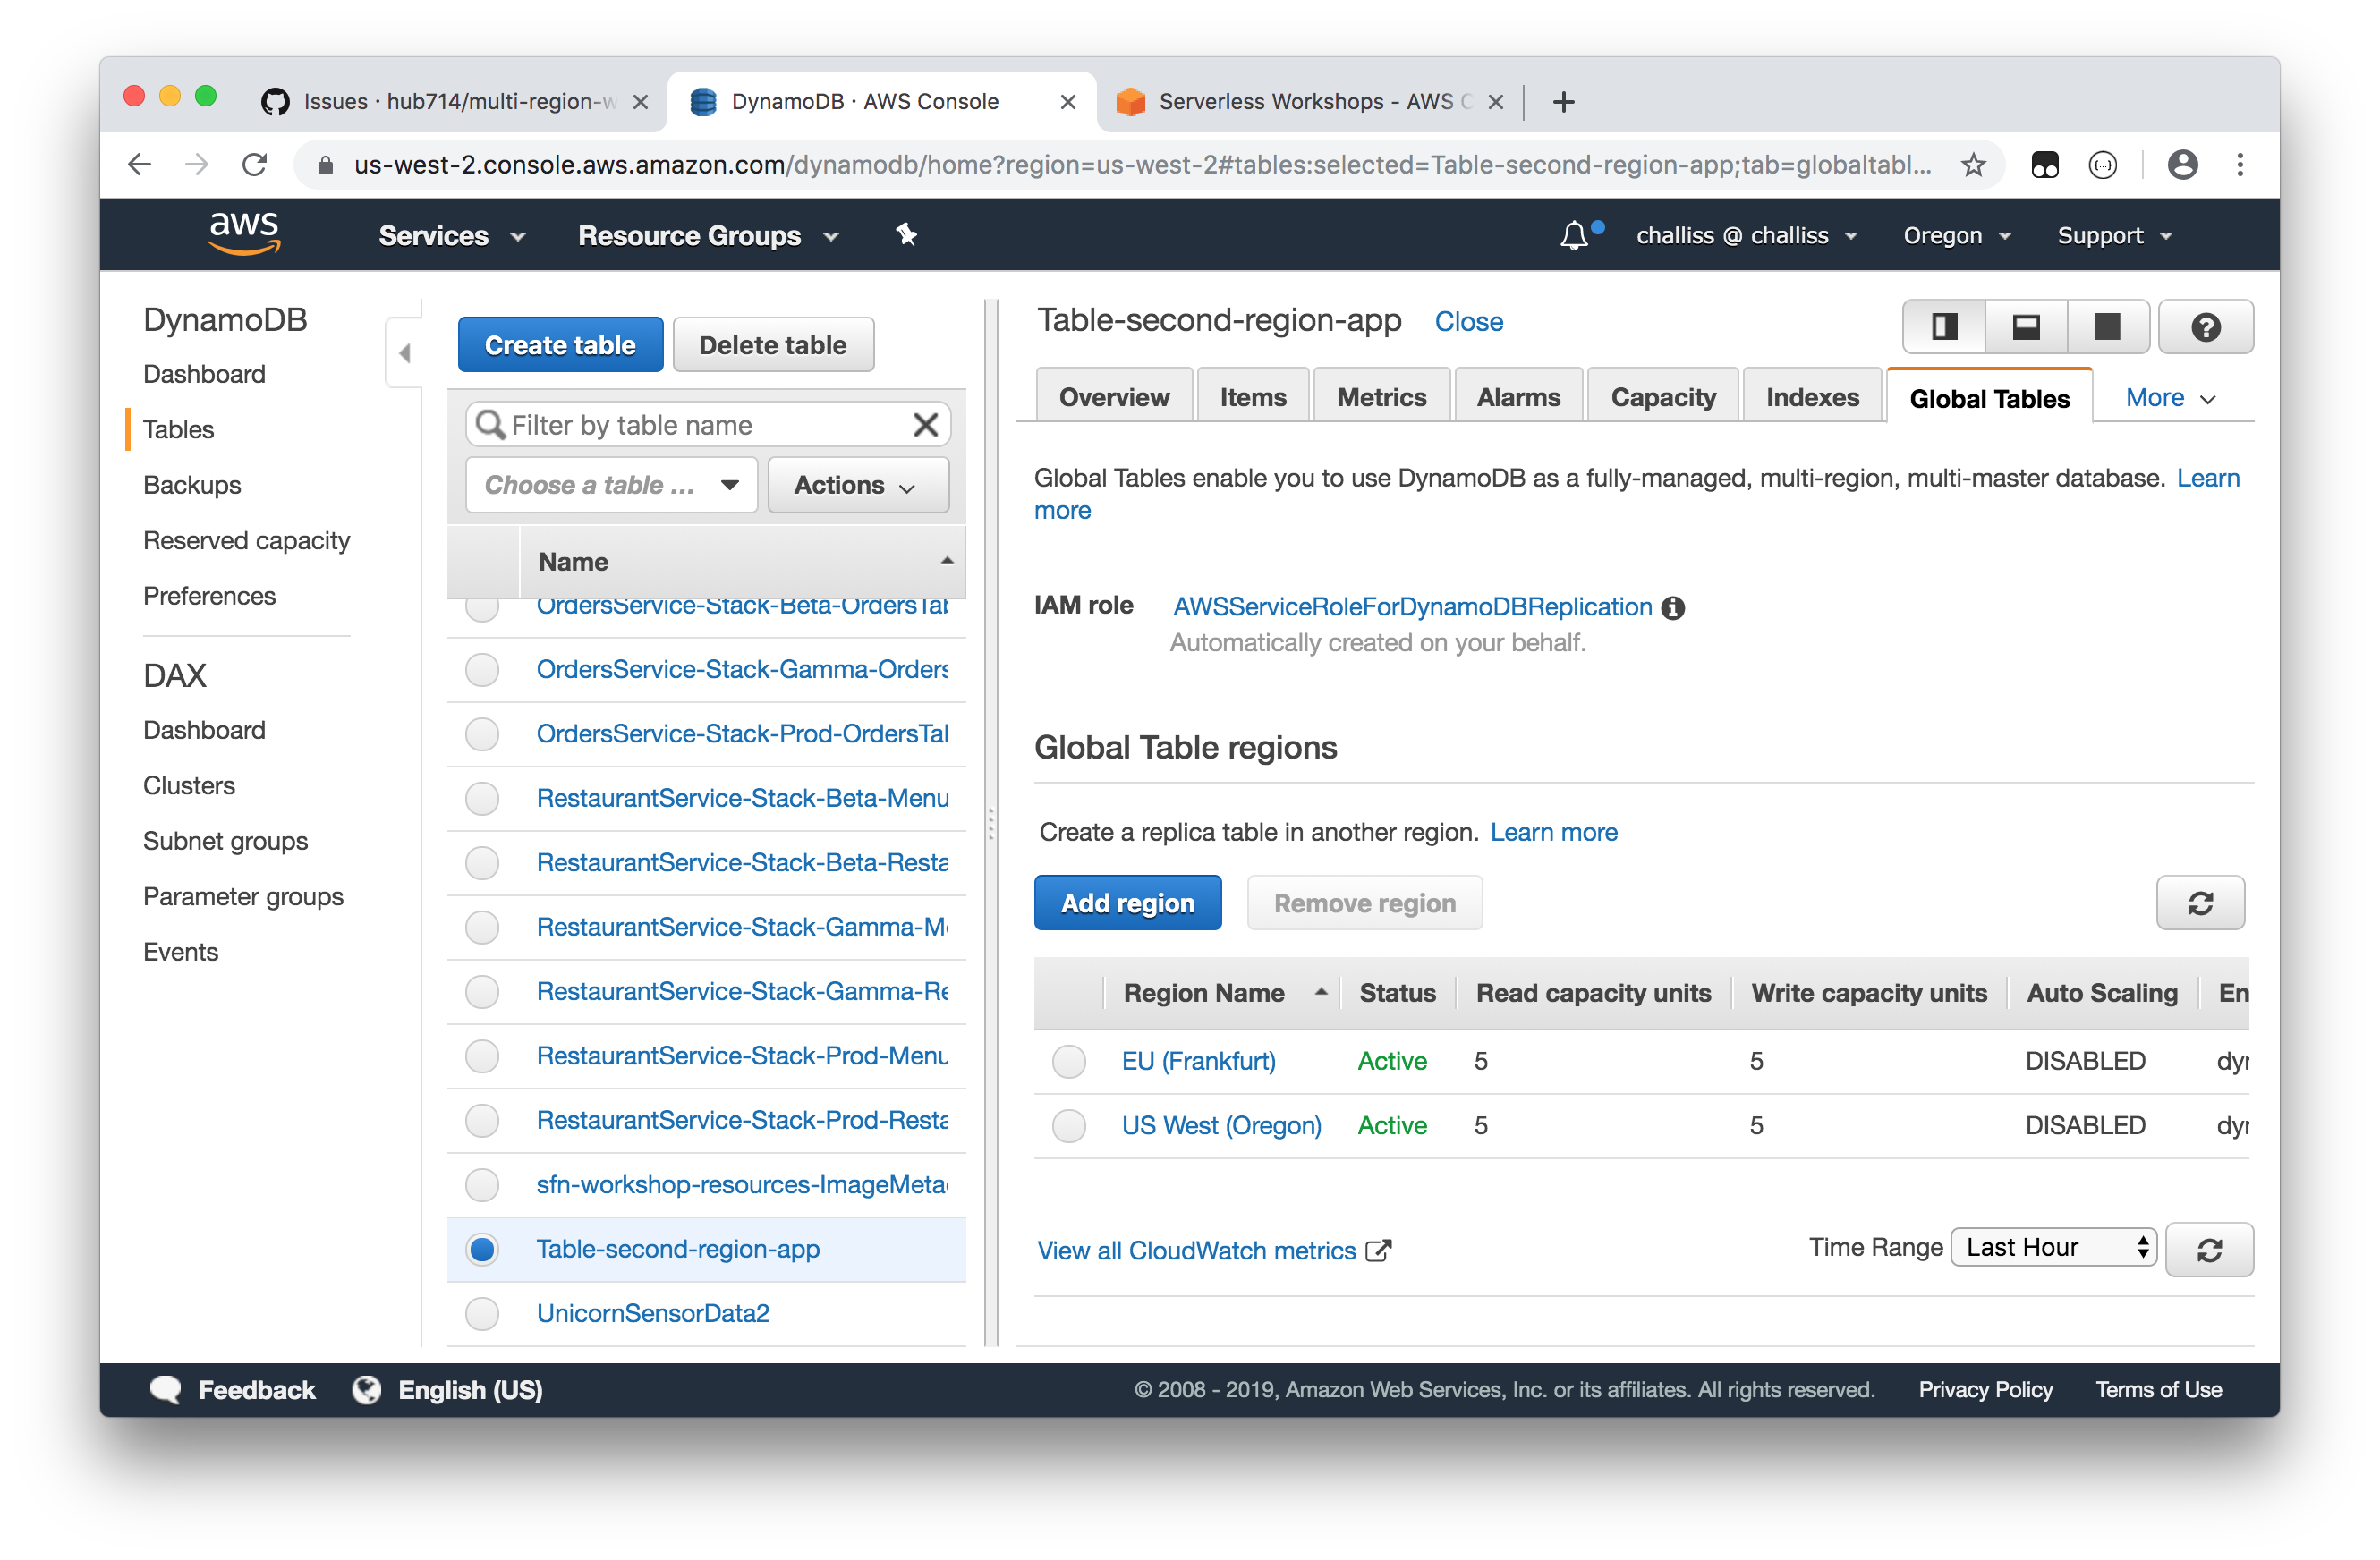Click the dark extension icon in toolbar
2380x1560 pixels.
2045,164
